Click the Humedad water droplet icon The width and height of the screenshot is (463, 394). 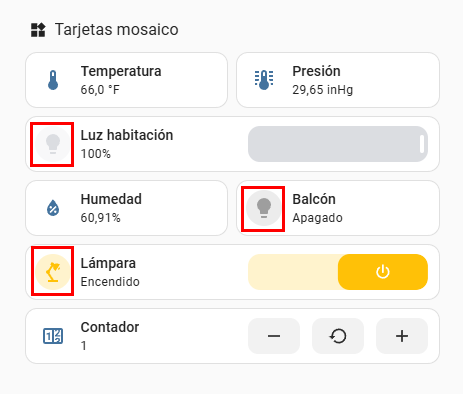click(x=53, y=208)
